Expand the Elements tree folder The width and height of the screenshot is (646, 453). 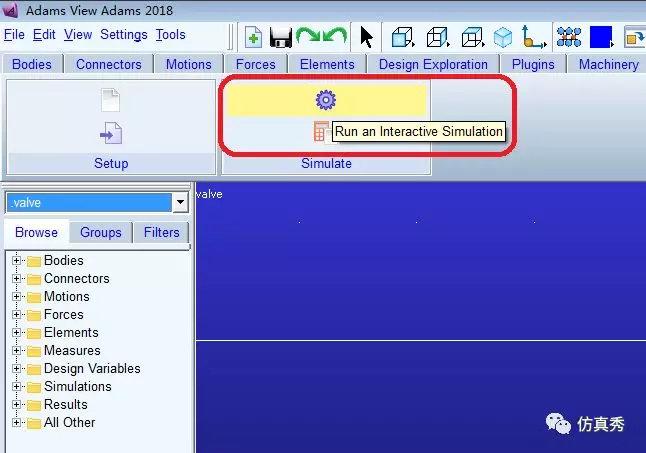[x=16, y=332]
